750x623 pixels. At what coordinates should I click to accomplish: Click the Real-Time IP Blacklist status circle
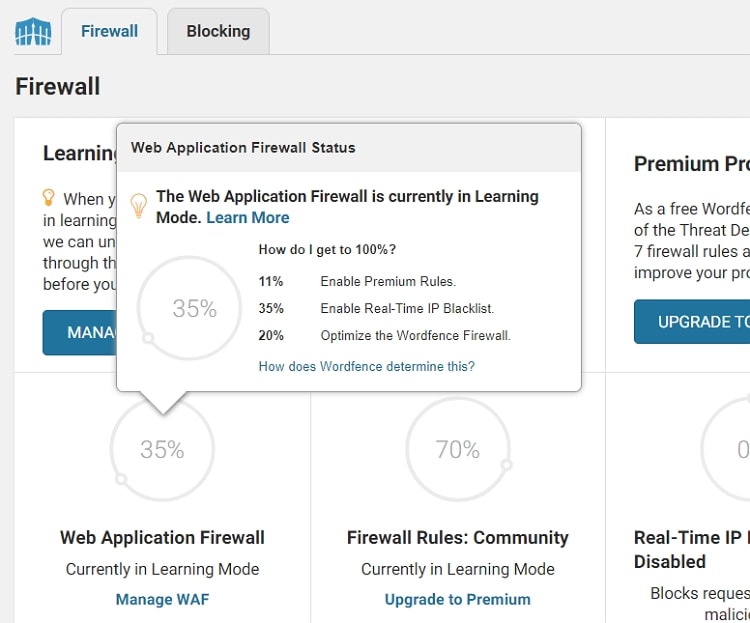(x=726, y=449)
